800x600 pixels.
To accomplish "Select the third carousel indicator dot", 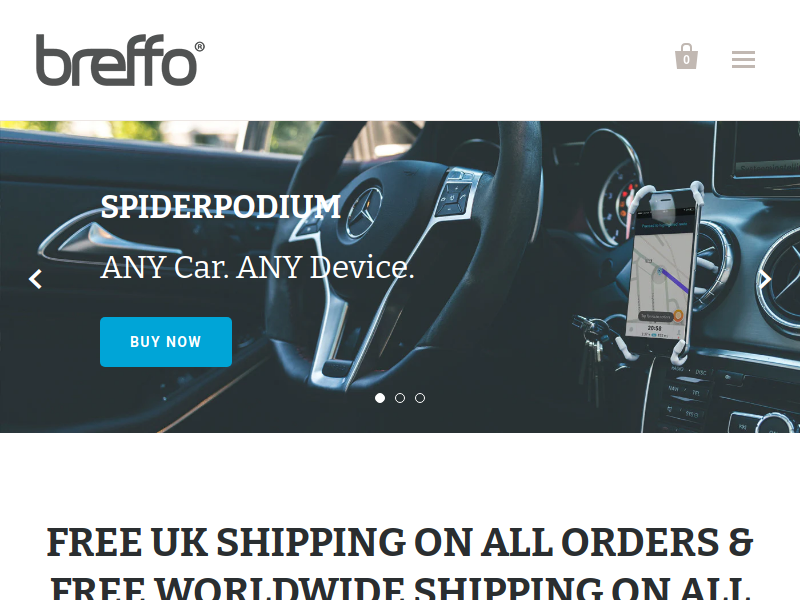I will 420,398.
